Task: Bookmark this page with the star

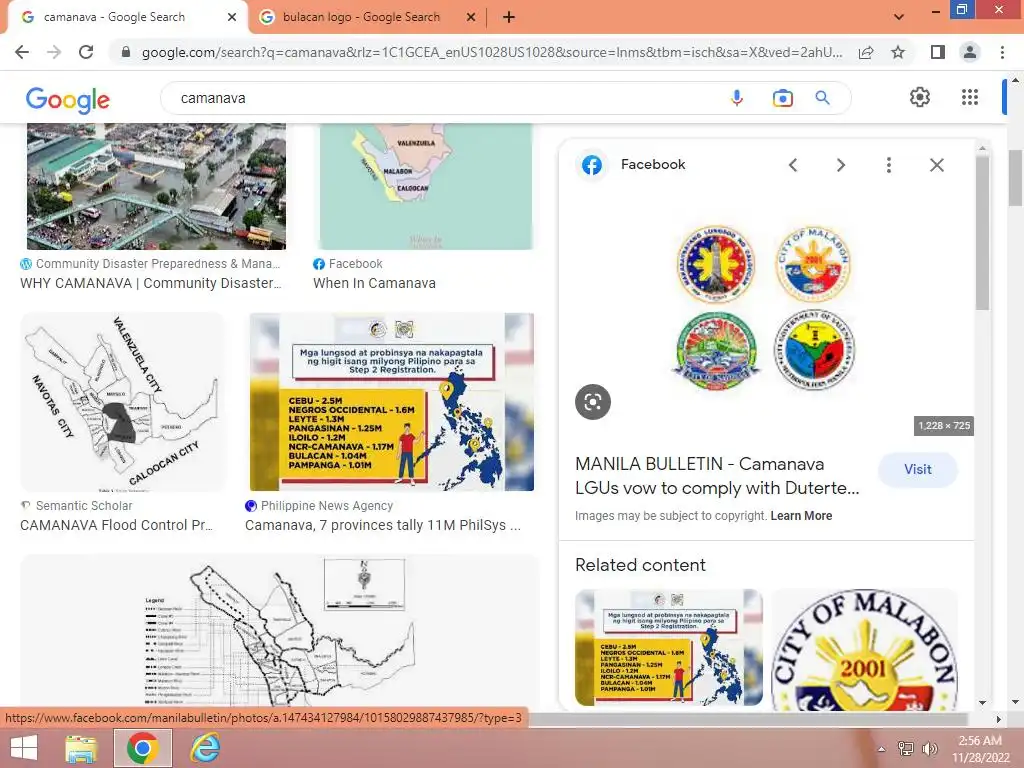Action: point(898,52)
